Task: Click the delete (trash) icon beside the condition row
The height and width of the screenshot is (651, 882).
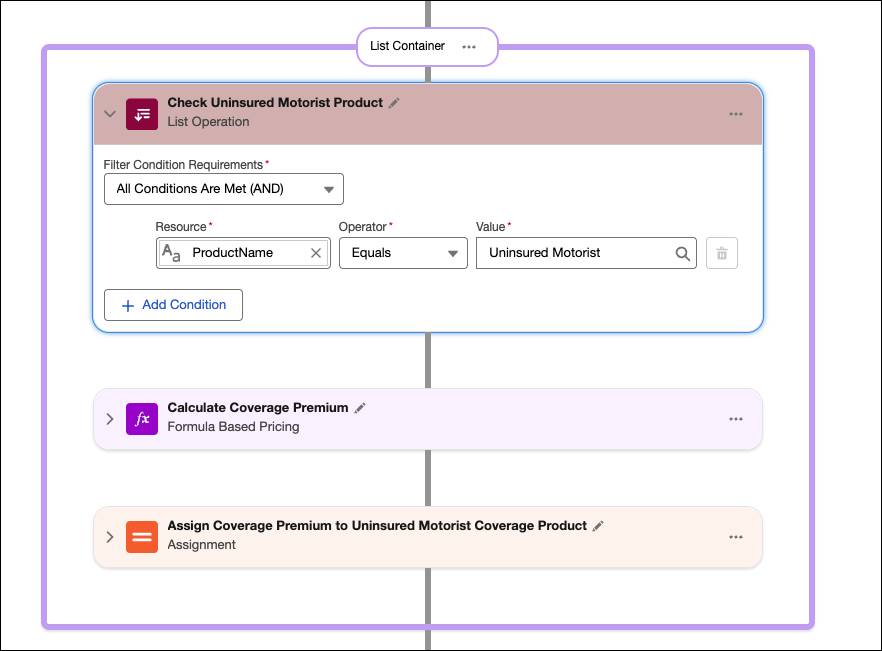Action: 722,253
